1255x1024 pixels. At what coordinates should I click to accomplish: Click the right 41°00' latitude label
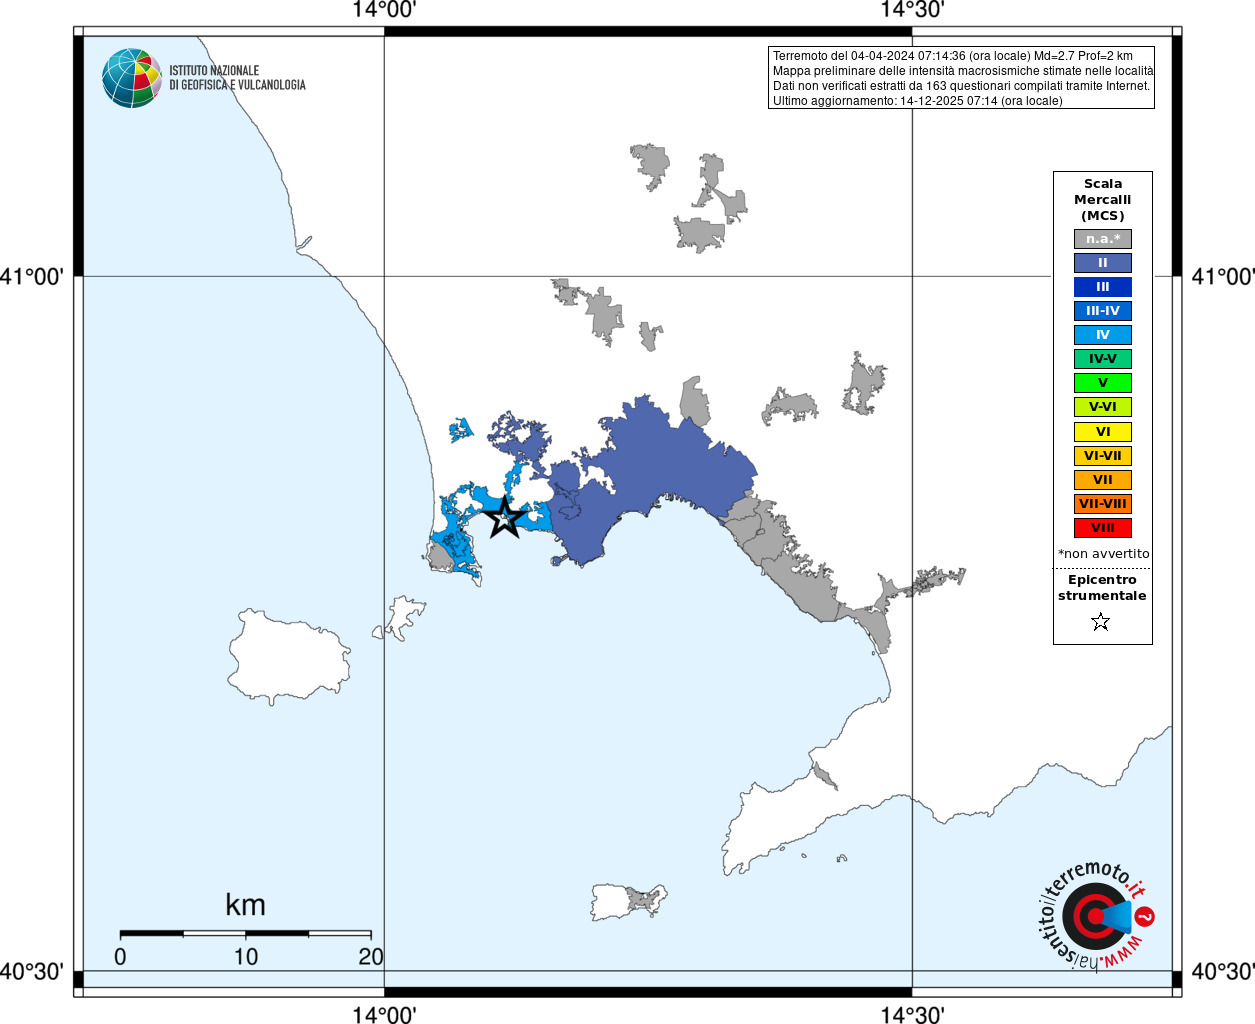pos(1222,276)
